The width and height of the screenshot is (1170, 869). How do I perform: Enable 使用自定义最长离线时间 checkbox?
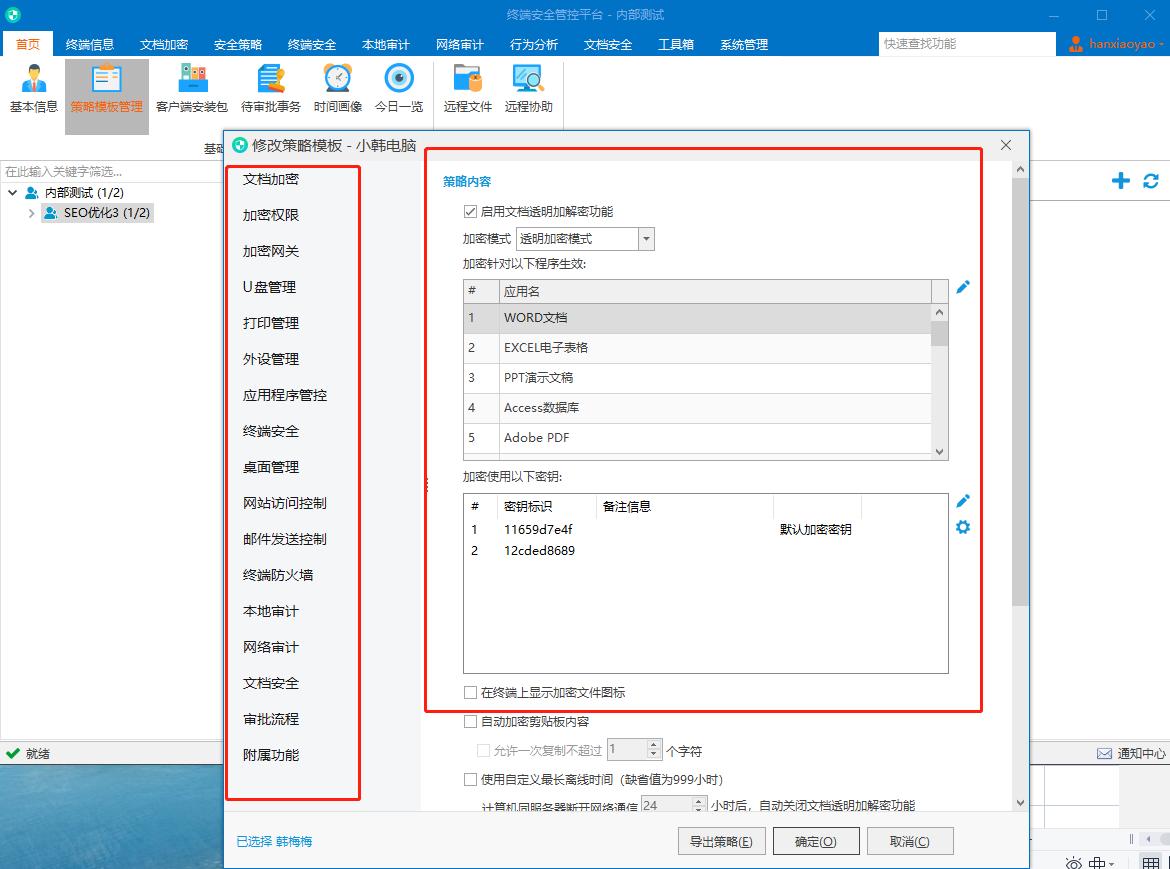[470, 779]
